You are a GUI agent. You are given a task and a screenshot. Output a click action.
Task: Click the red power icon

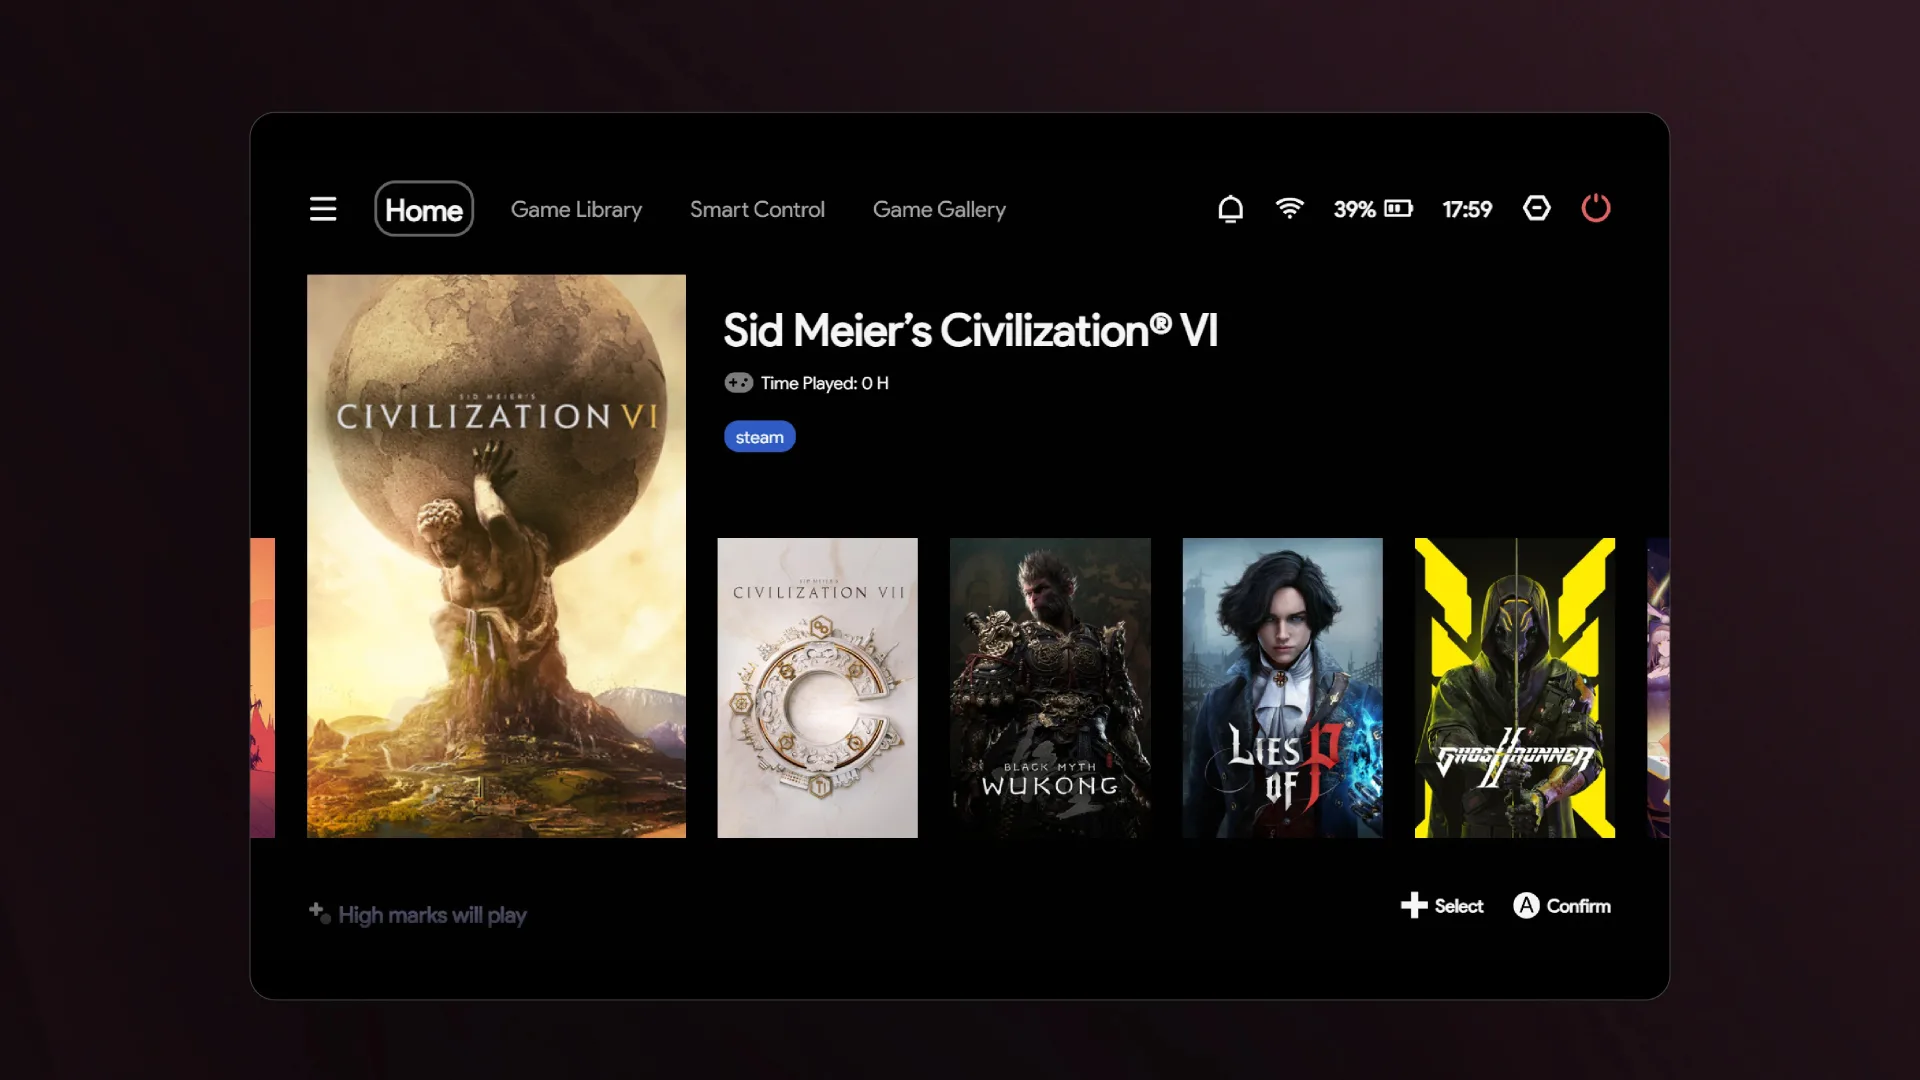1596,208
